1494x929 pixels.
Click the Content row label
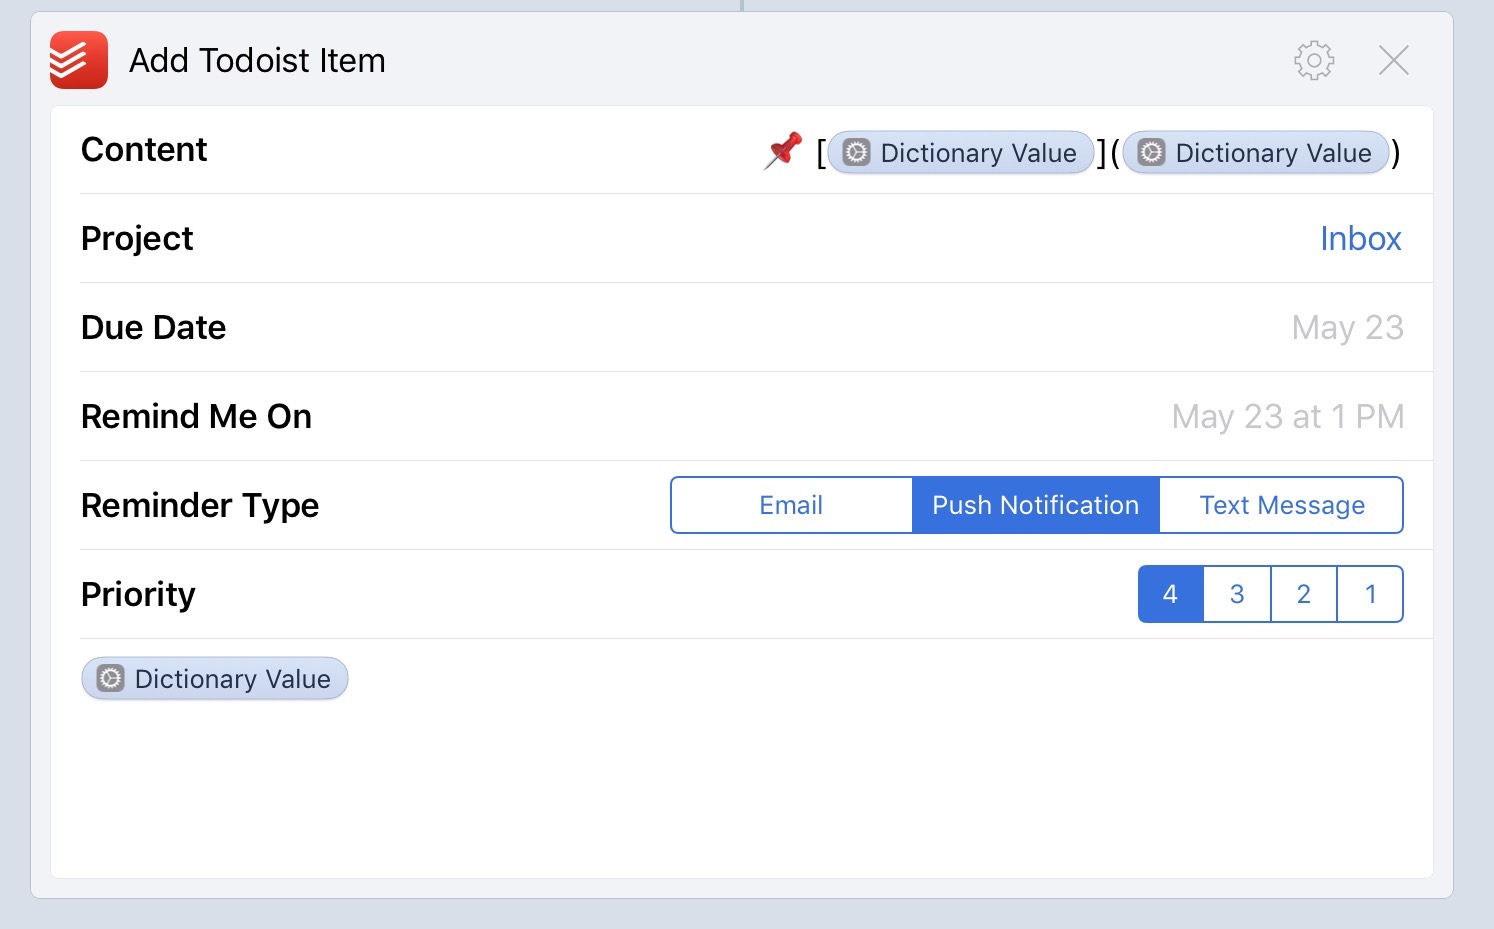[x=144, y=150]
